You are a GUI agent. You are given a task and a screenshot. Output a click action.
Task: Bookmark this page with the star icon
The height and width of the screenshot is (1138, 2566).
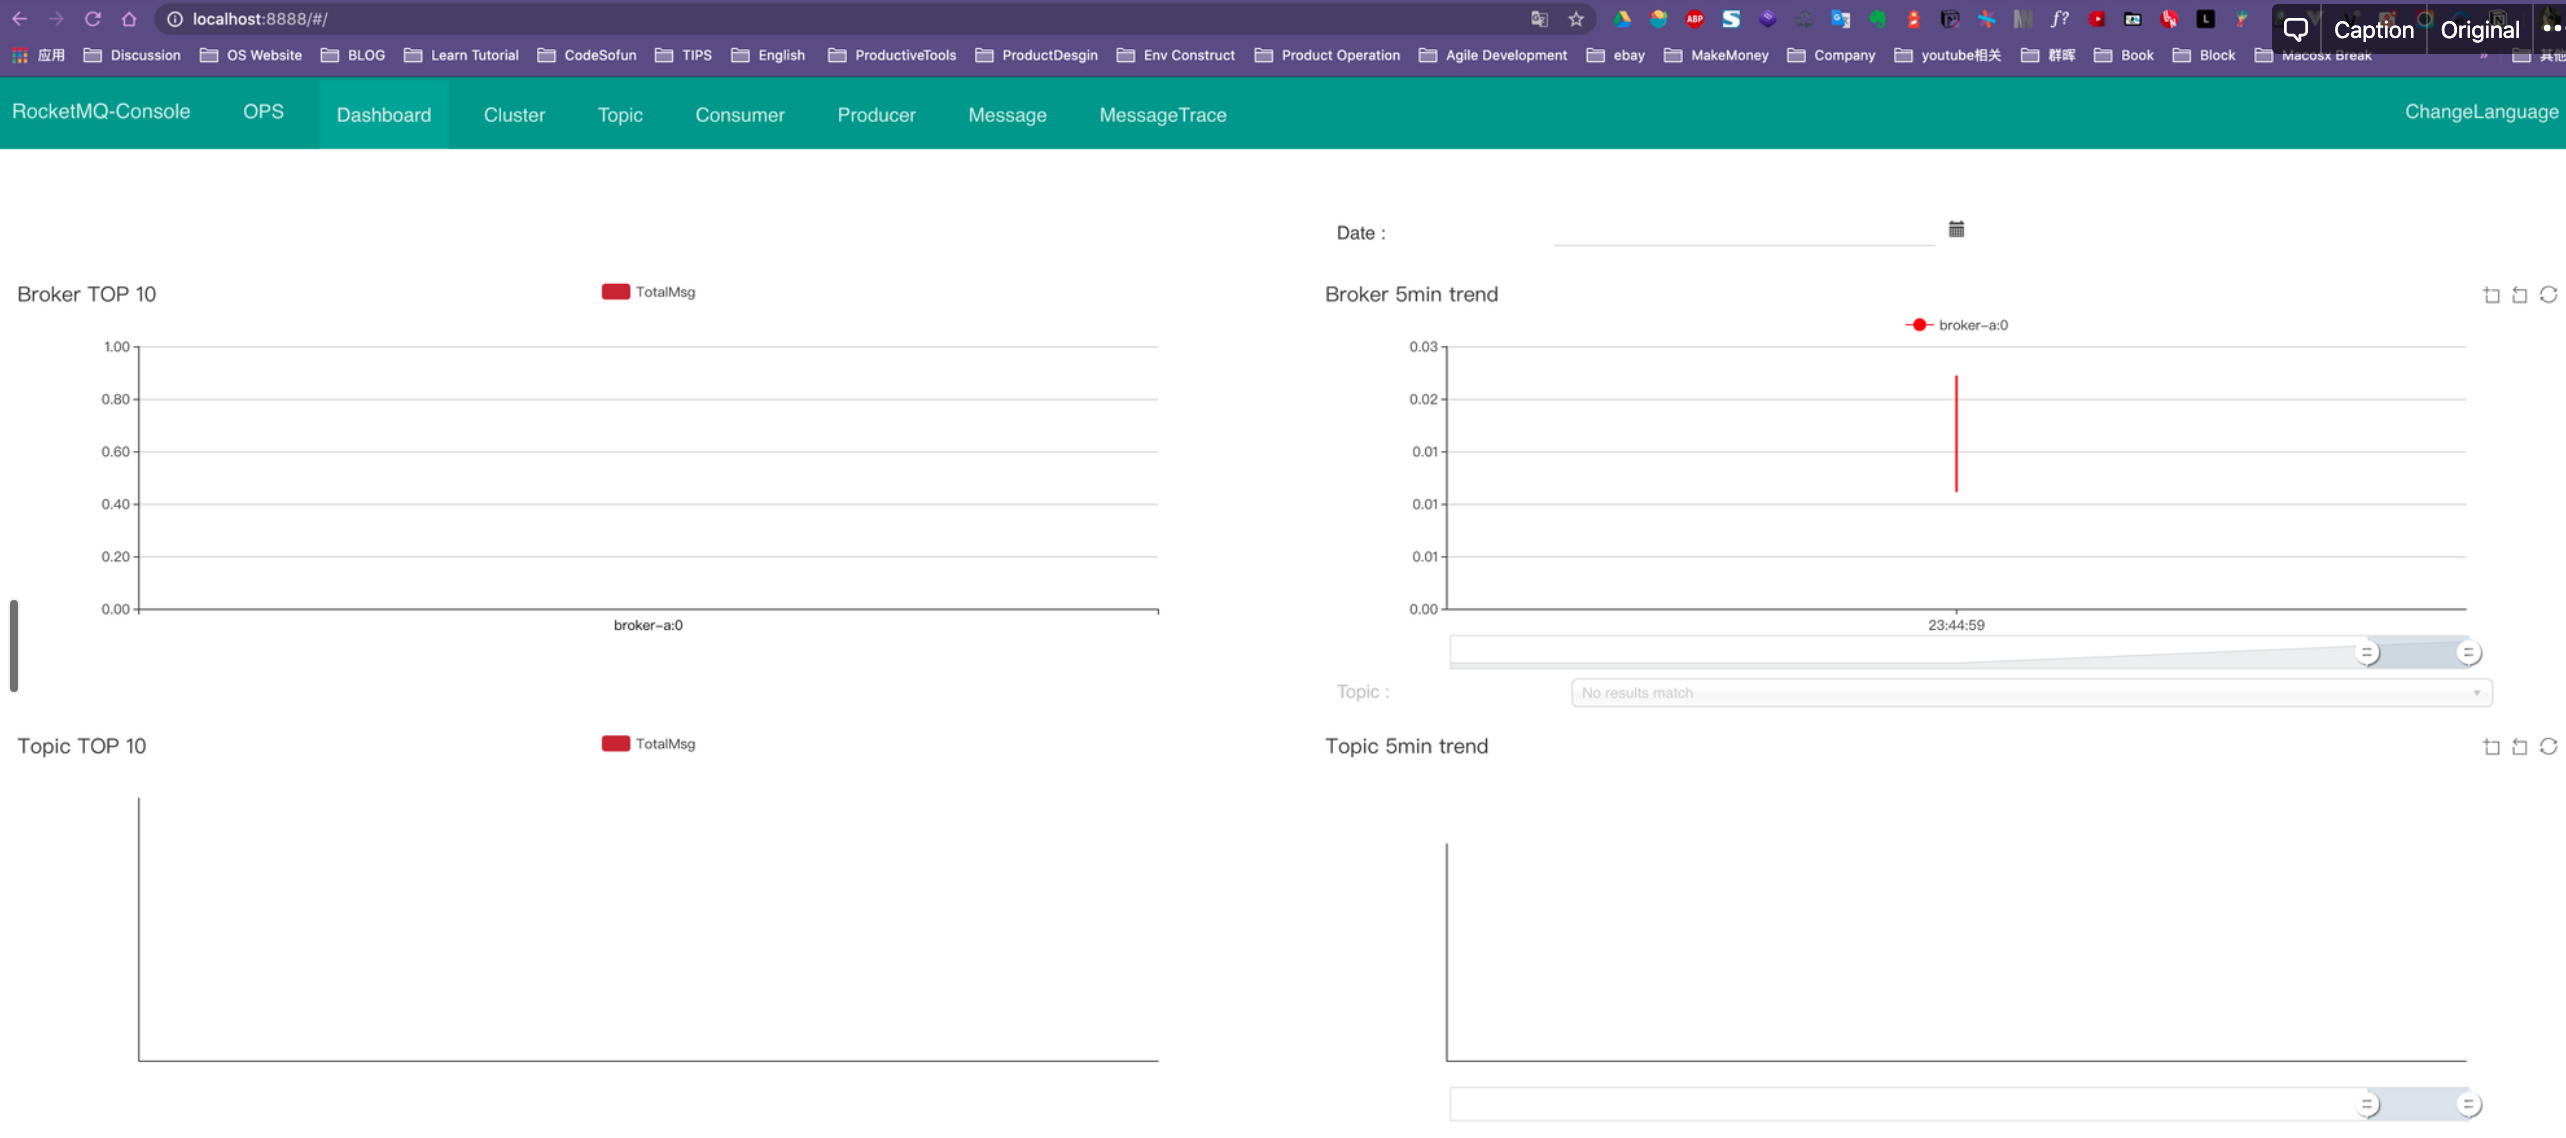coord(1576,19)
